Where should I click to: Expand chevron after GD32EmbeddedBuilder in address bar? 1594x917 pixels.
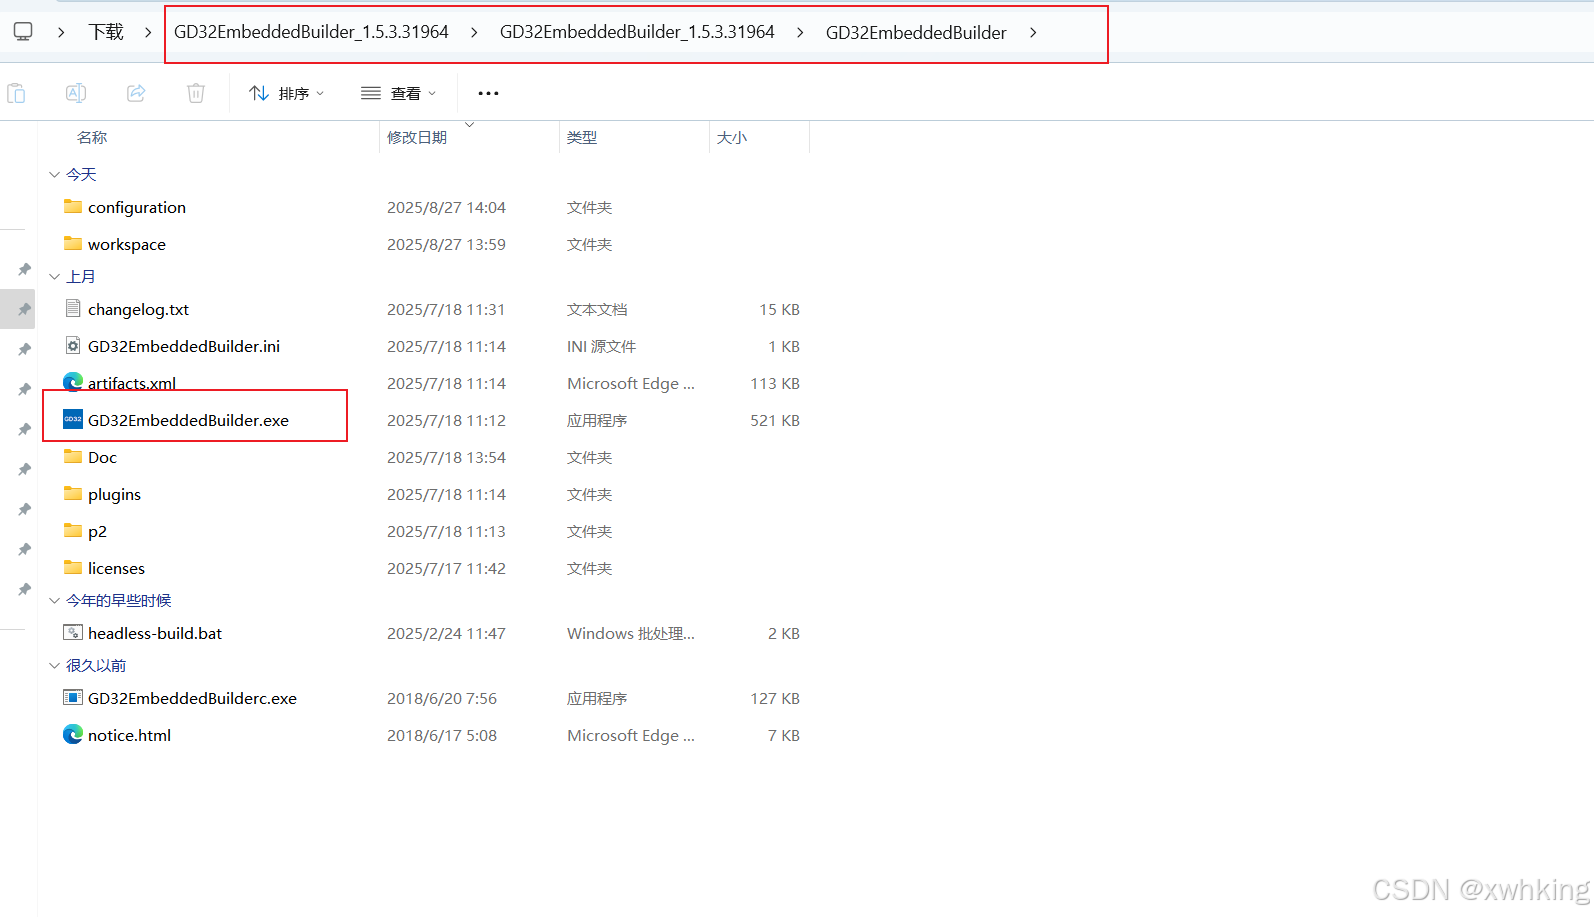click(1033, 33)
